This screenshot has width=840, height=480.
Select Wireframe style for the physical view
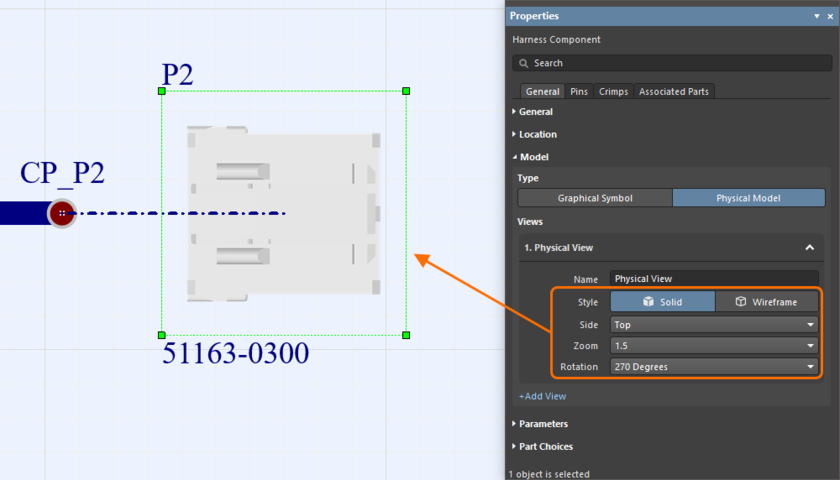coord(767,302)
